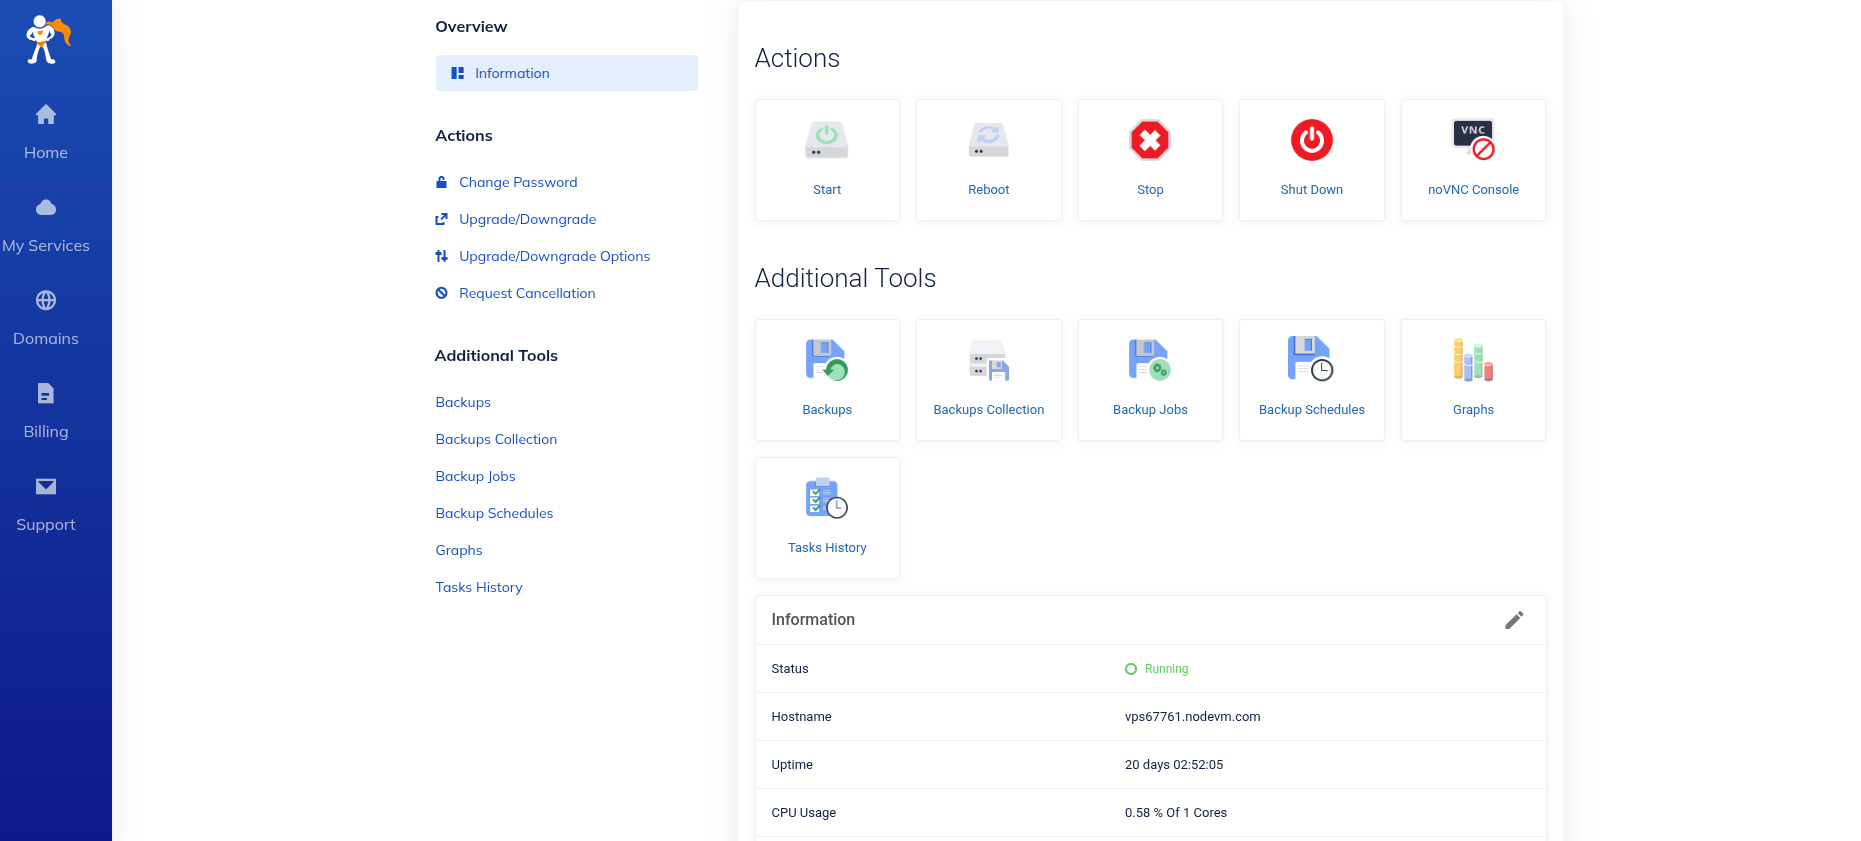The width and height of the screenshot is (1861, 841).
Task: Click Request Cancellation link
Action: pos(527,293)
